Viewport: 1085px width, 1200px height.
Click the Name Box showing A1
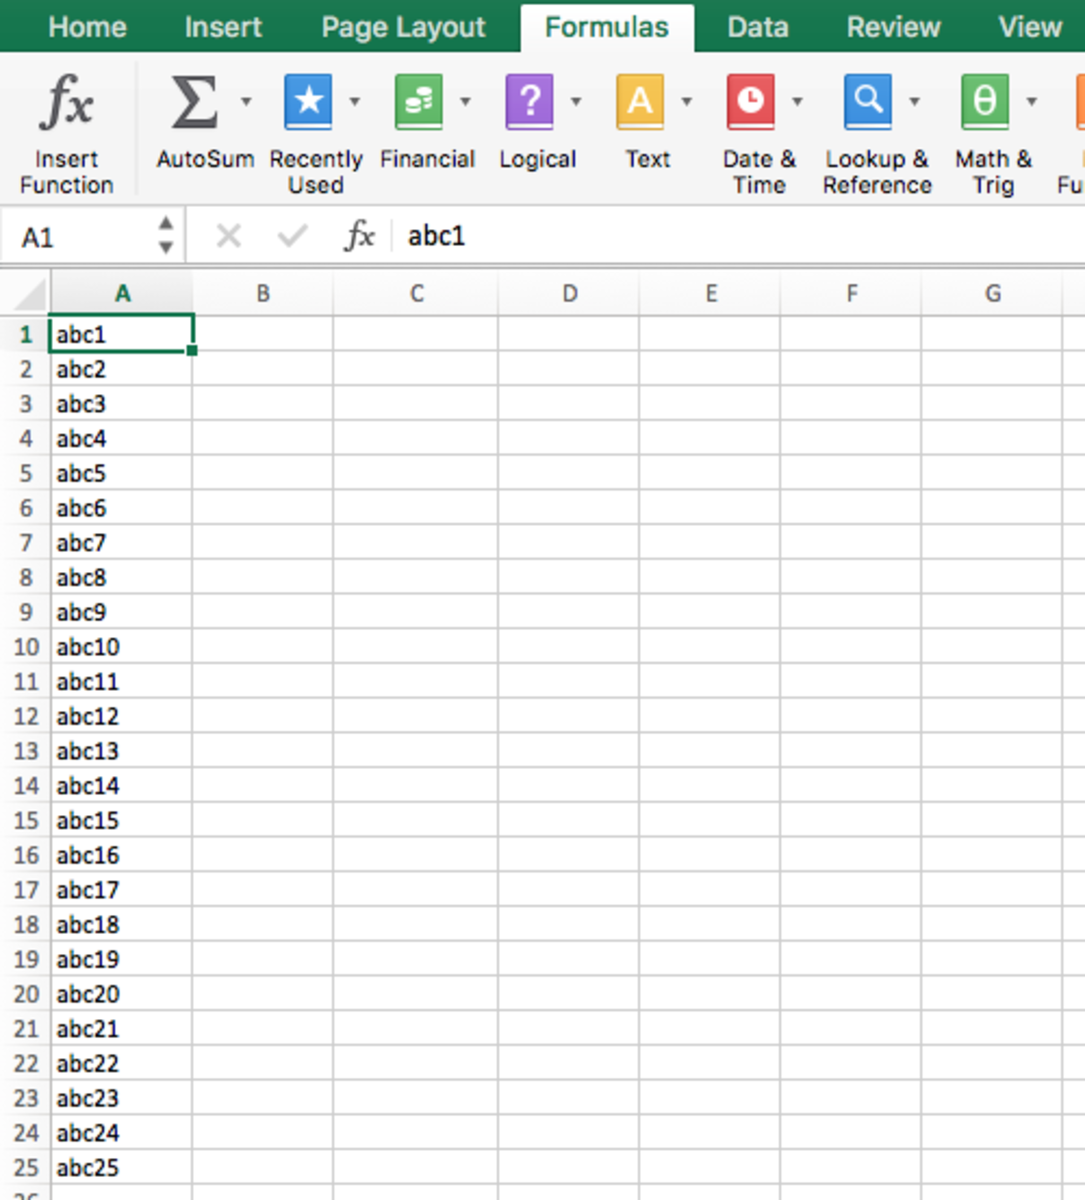[85, 237]
